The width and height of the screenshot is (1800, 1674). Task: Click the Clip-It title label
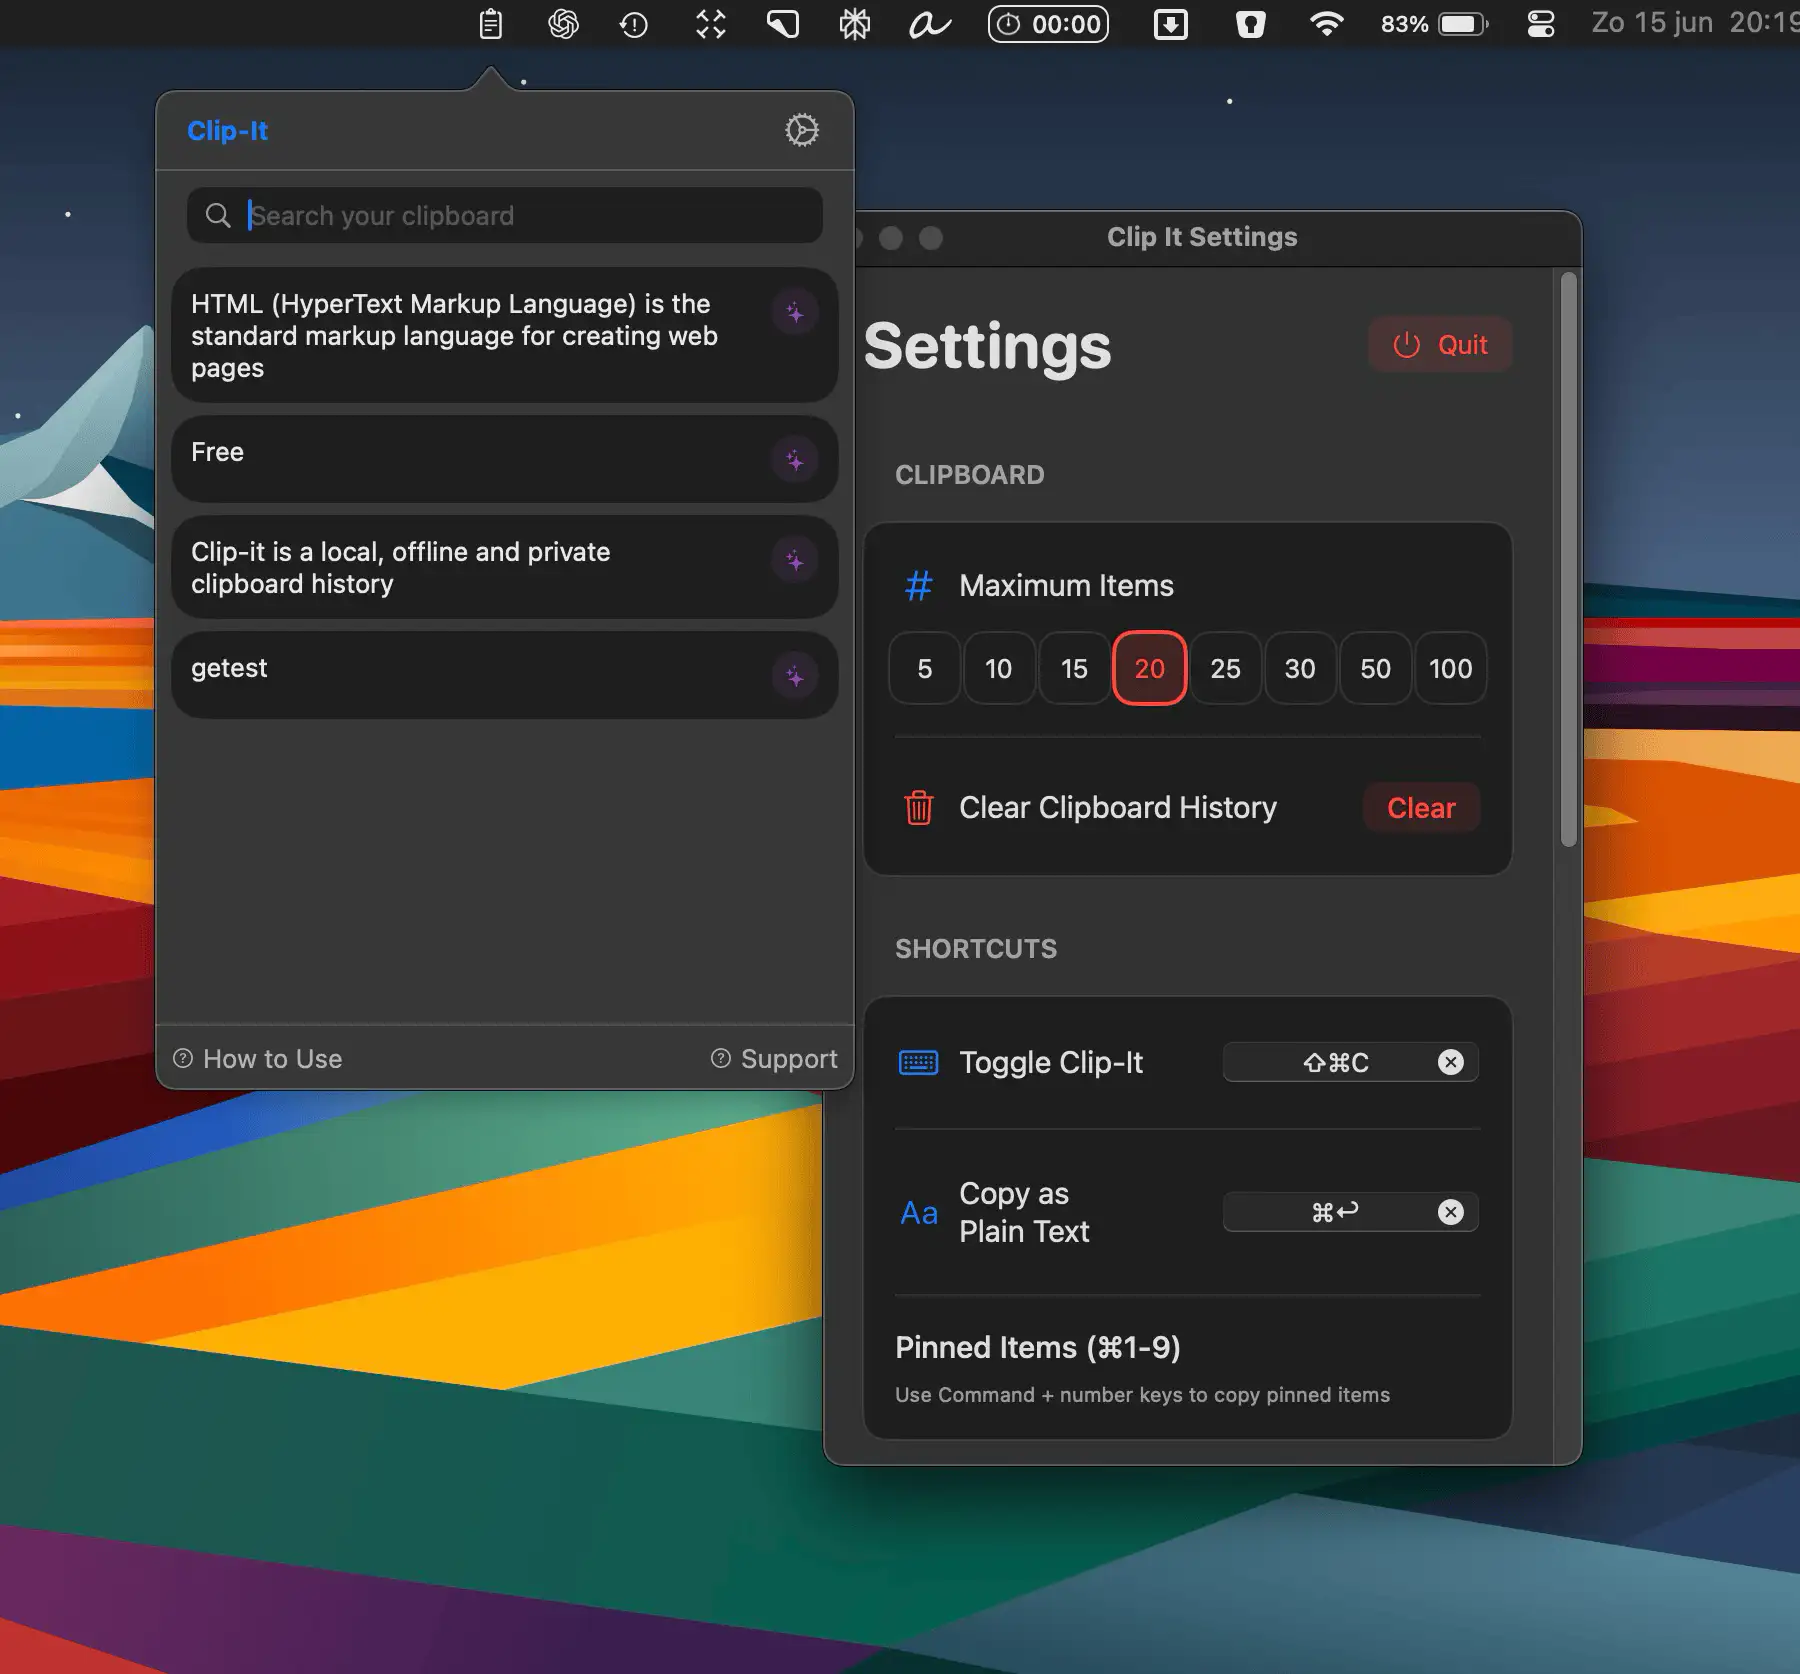227,131
